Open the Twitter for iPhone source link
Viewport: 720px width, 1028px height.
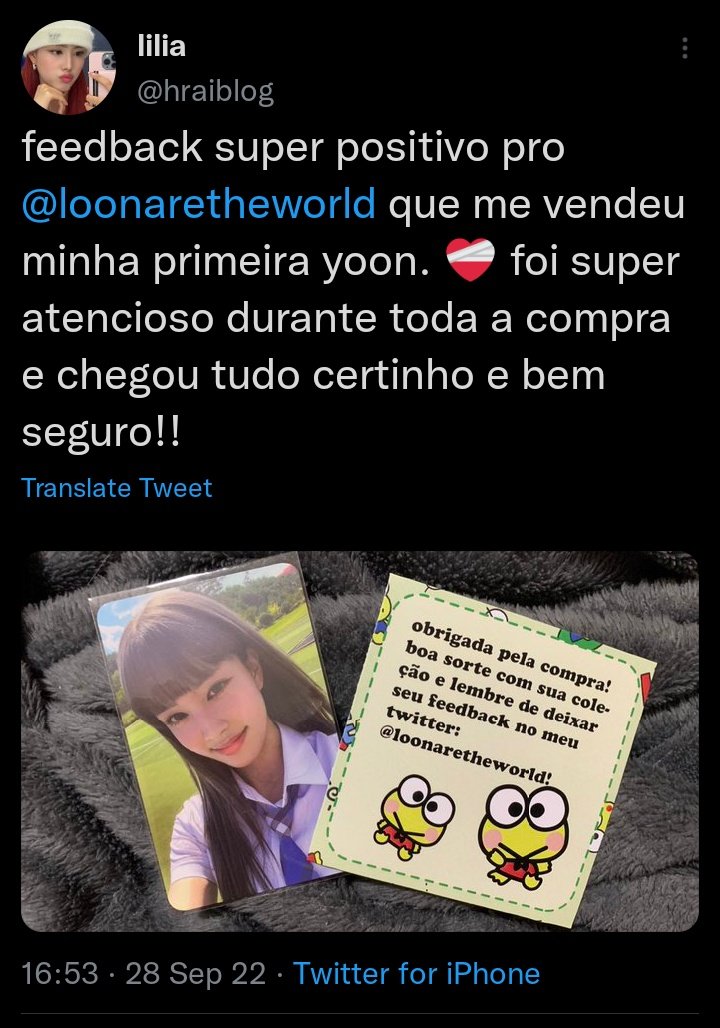point(416,974)
